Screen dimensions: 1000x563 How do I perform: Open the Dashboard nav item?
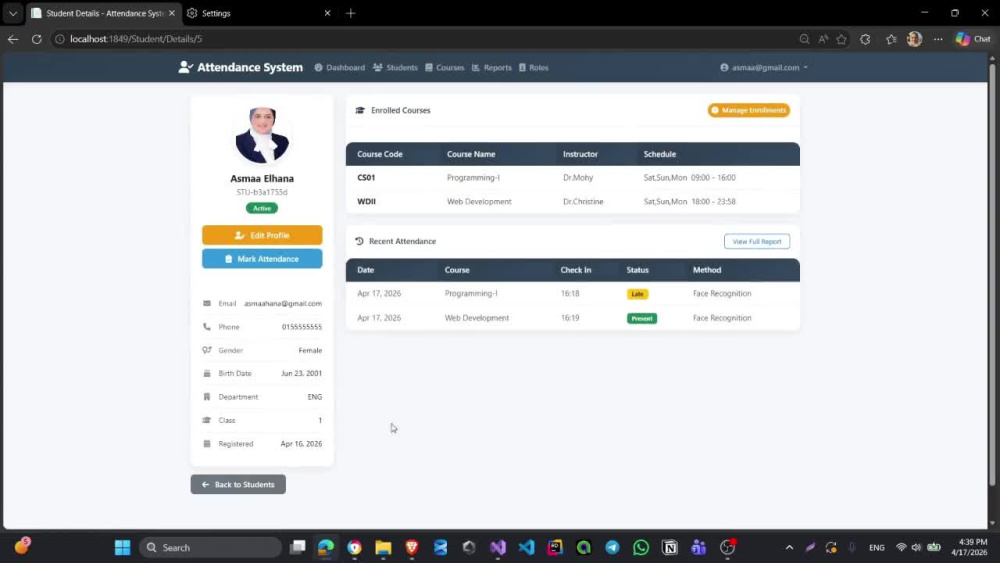click(339, 68)
